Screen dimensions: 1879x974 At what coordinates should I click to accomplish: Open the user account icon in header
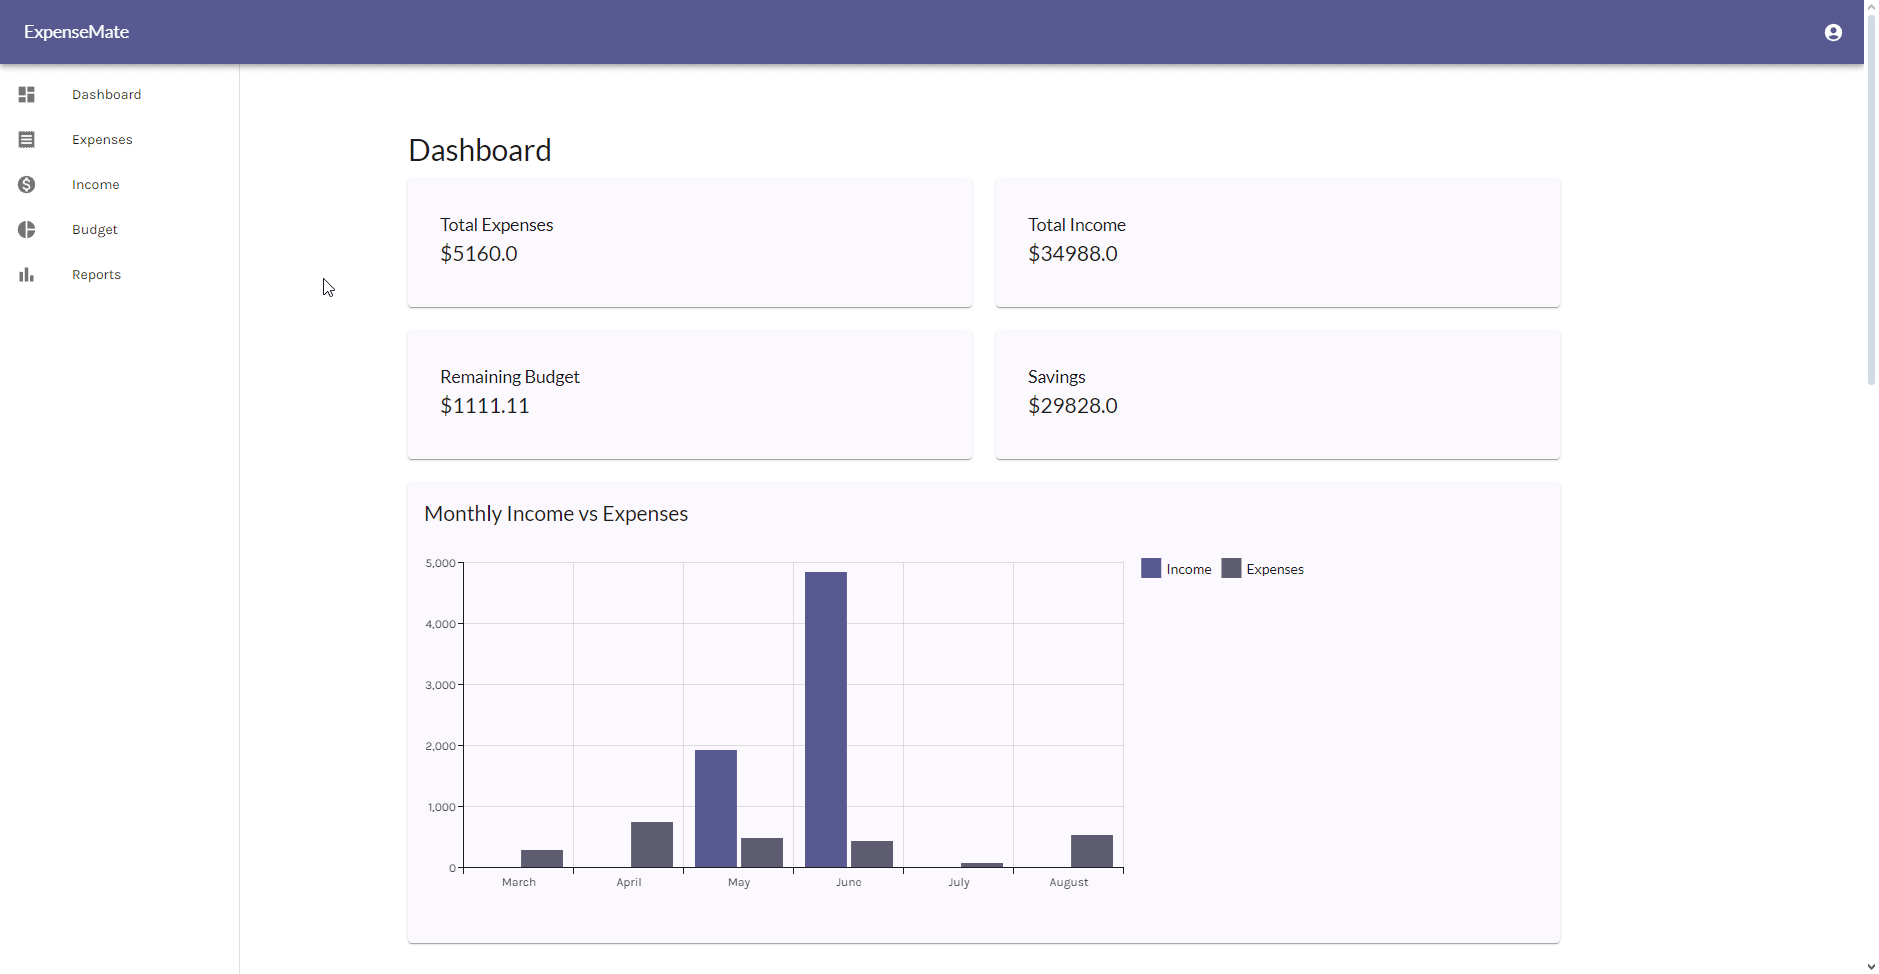coord(1833,32)
